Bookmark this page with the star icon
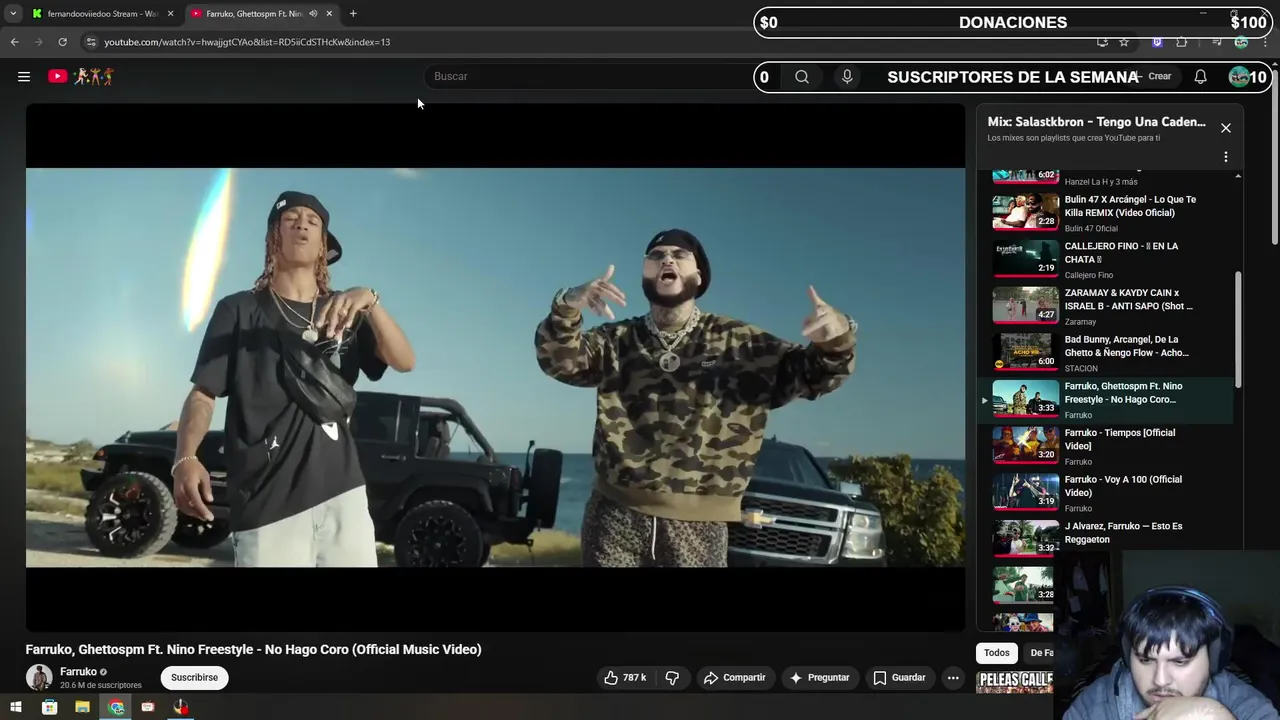Screen dimensions: 1280x720 pyautogui.click(x=1124, y=42)
